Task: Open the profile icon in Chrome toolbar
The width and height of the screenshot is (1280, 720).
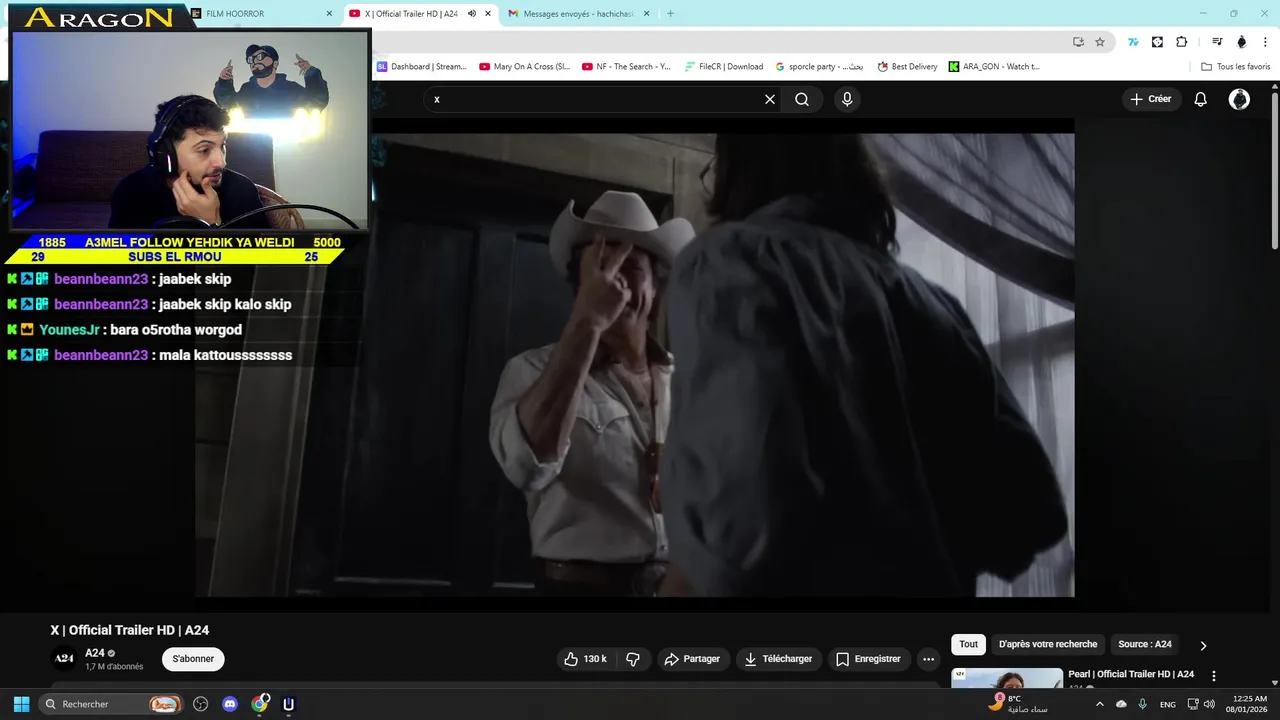Action: [1242, 42]
